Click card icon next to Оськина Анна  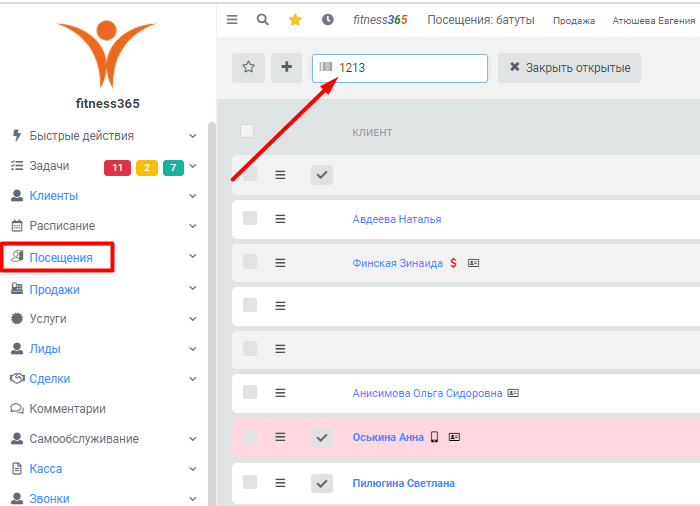[454, 437]
